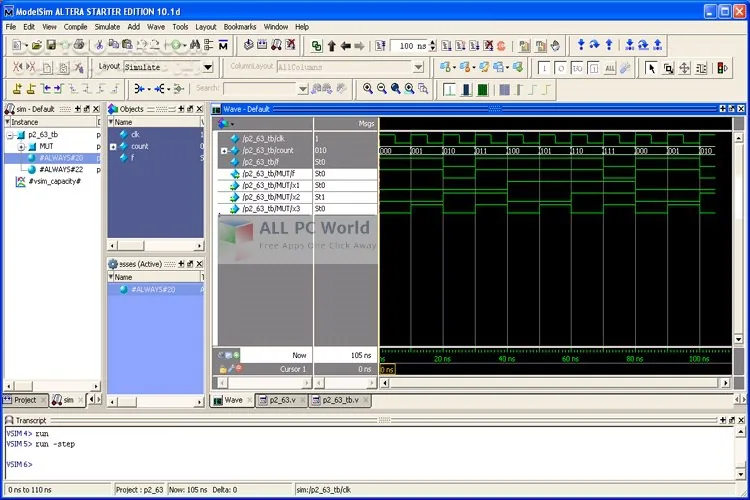Switch to the Project tab

(x=25, y=400)
